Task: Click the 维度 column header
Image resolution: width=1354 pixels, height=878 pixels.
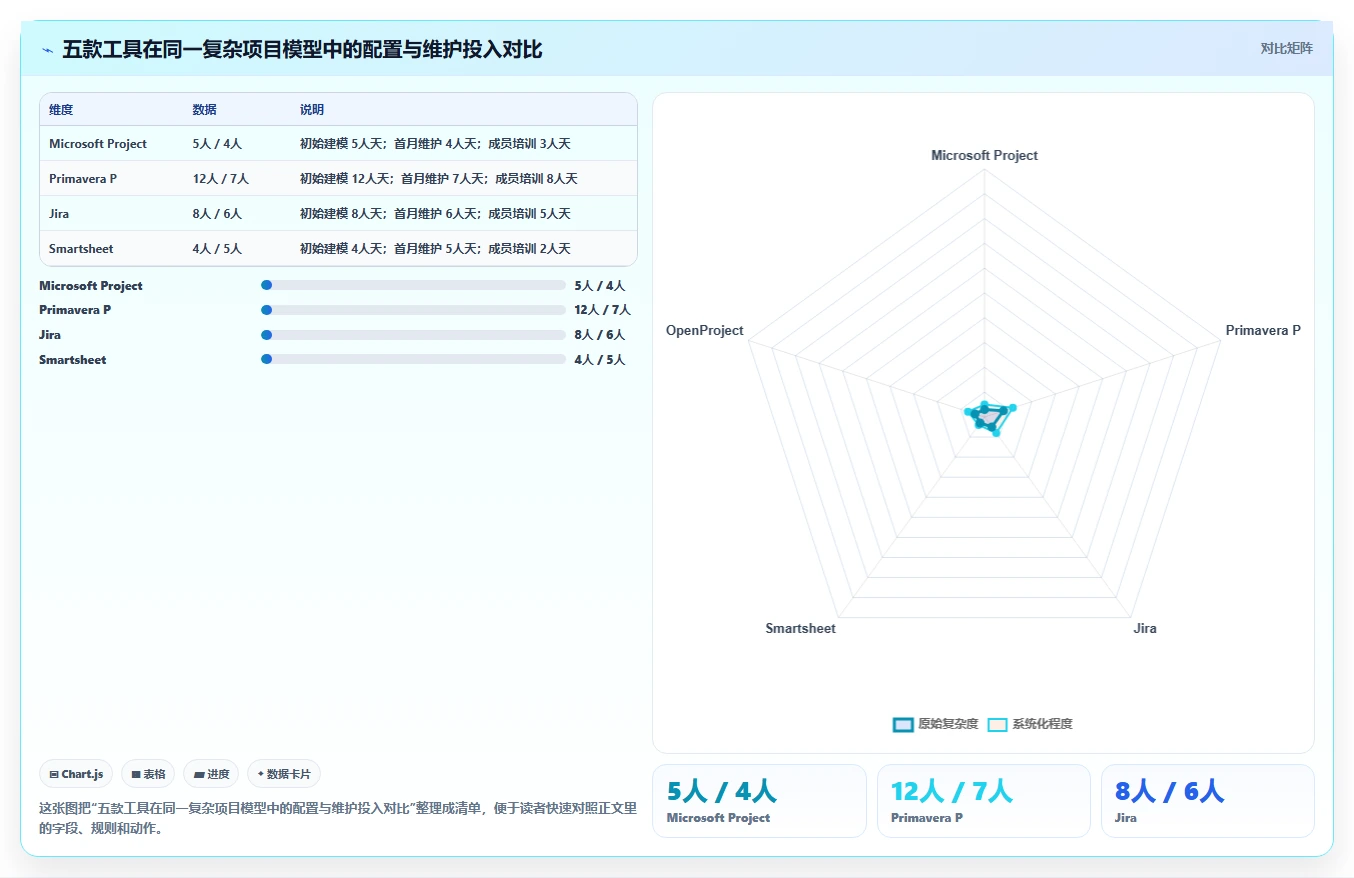Action: coord(61,110)
